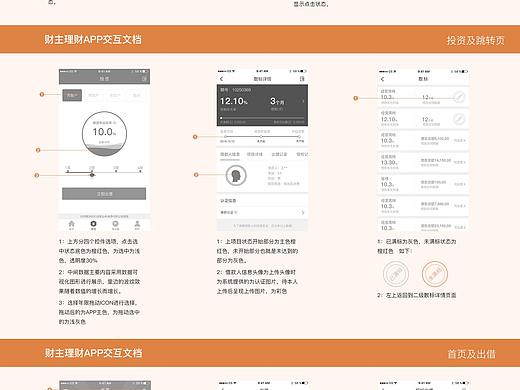520x390 pixels.
Task: Tap the back arrow in the right list mockup
Action: (382, 79)
